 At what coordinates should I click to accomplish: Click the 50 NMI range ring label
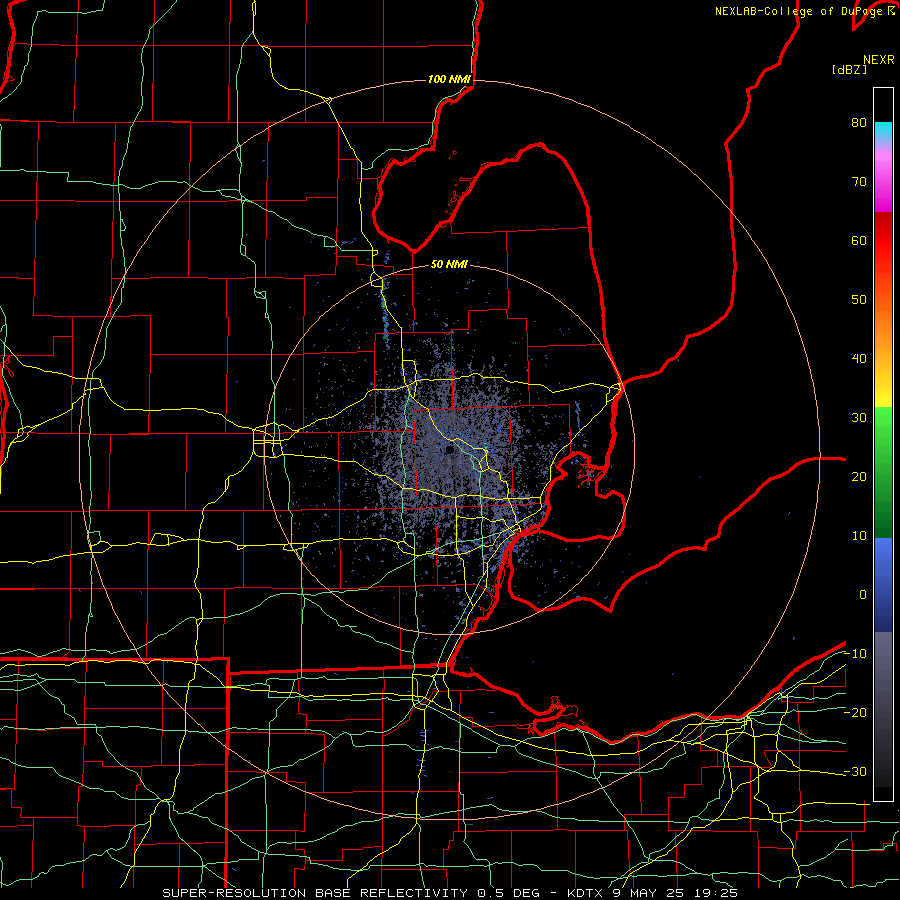pos(449,264)
